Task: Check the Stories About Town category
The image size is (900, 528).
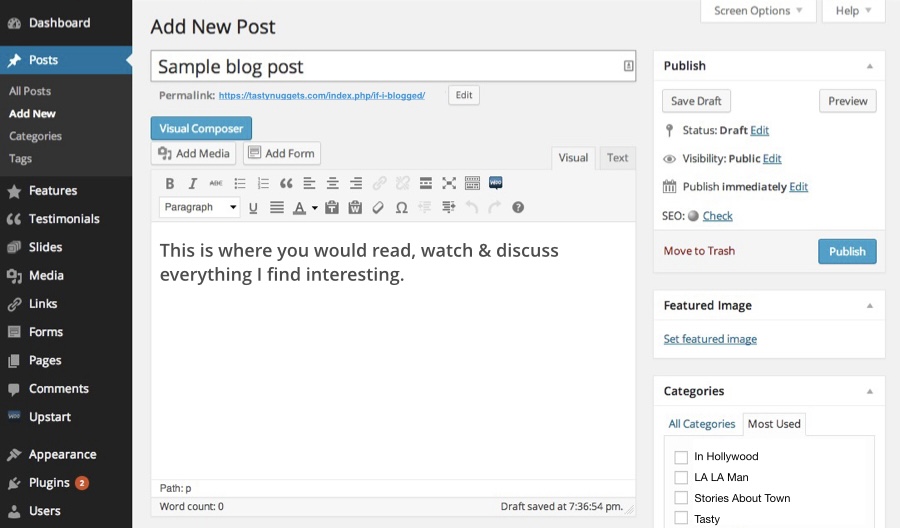Action: 681,498
